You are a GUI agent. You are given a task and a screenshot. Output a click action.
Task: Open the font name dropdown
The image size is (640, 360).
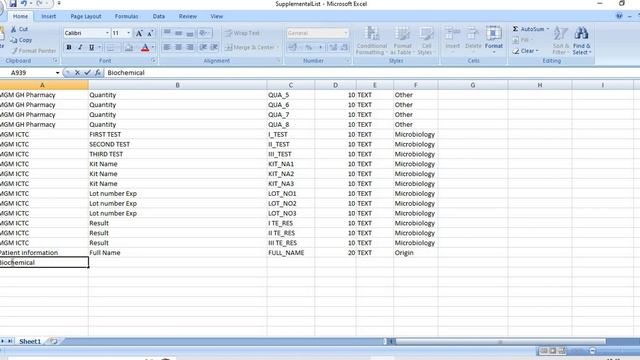[107, 33]
